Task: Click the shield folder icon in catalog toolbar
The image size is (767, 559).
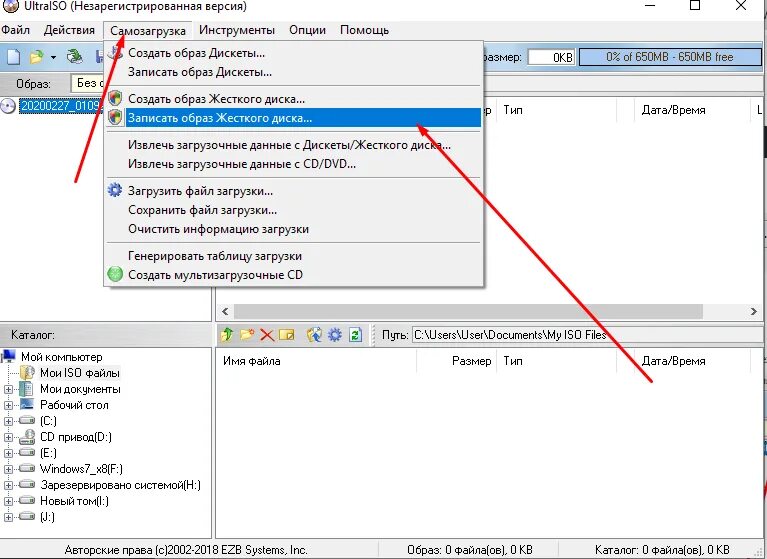Action: 315,335
